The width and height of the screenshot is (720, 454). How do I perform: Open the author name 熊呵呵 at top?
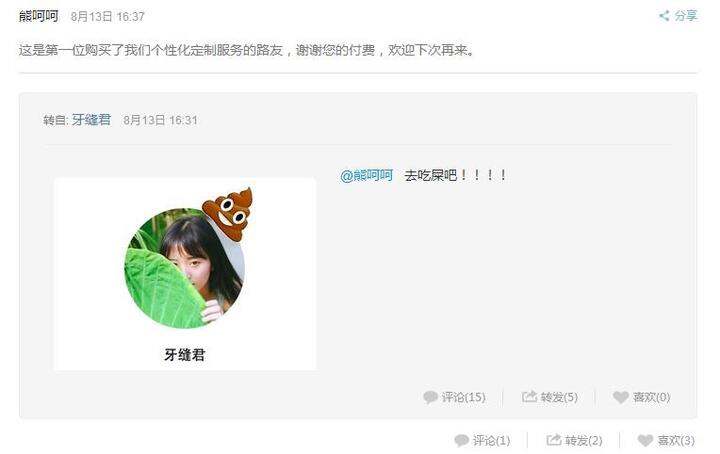(39, 16)
